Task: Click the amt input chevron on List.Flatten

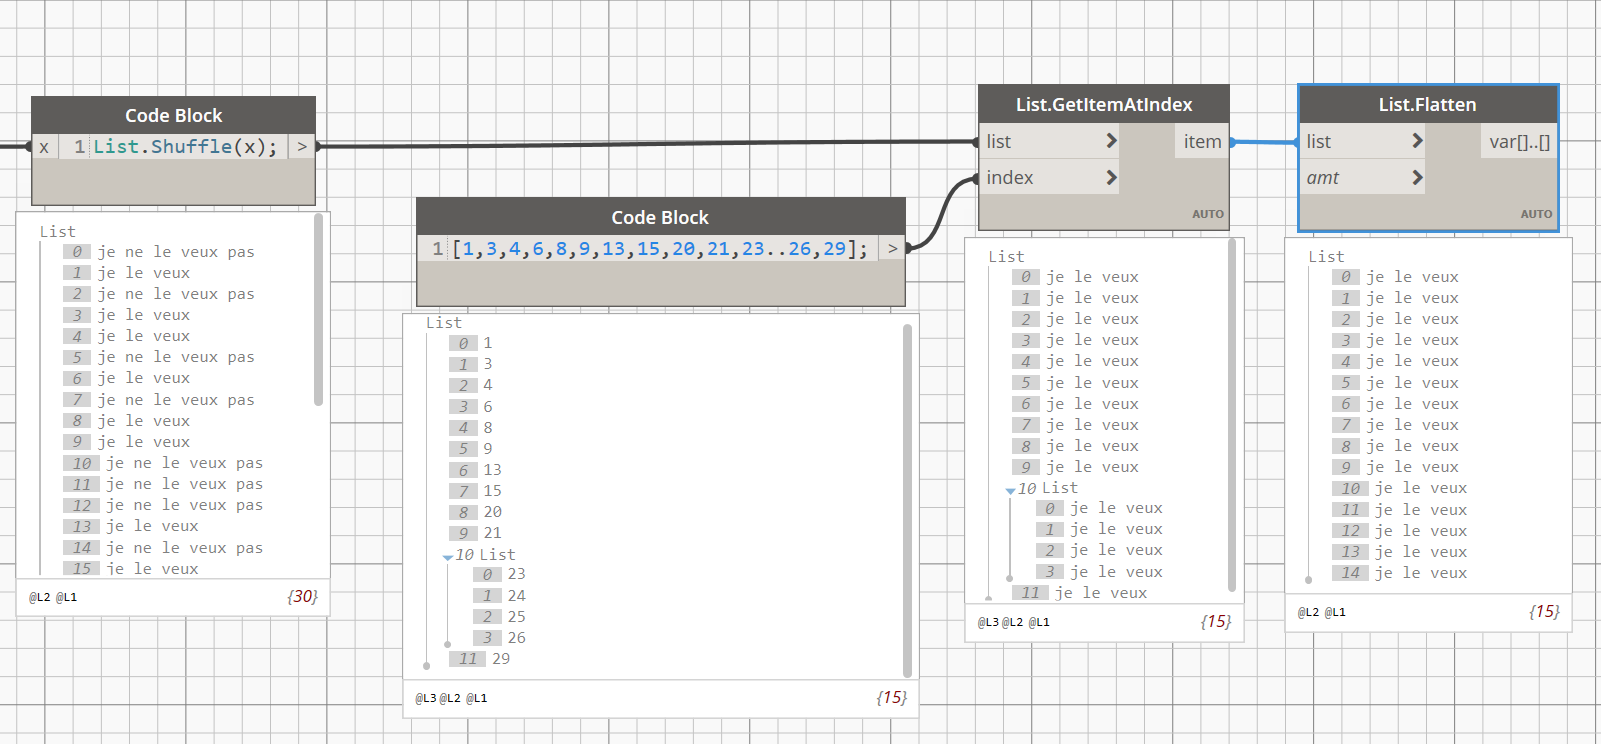Action: pos(1417,177)
